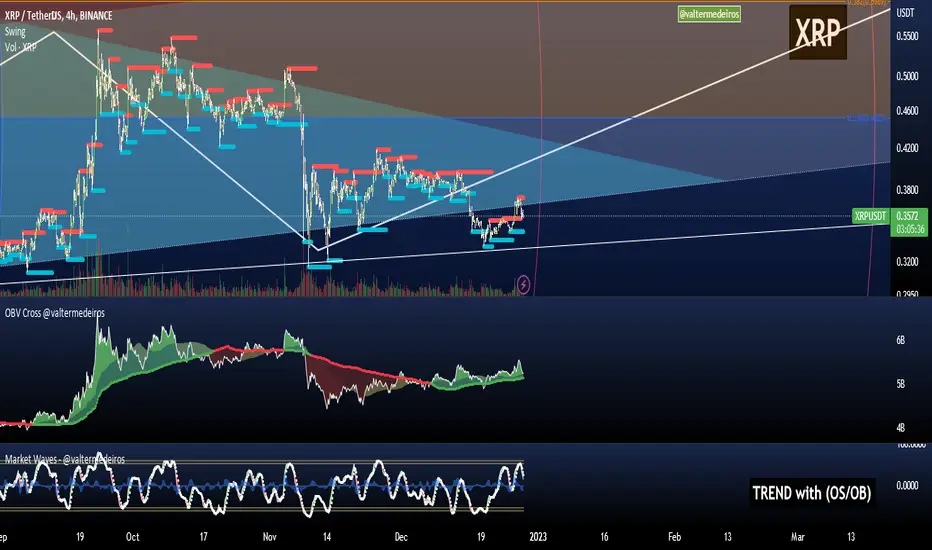932x550 pixels.
Task: Click the 0.4600 price axis value
Action: coord(907,111)
